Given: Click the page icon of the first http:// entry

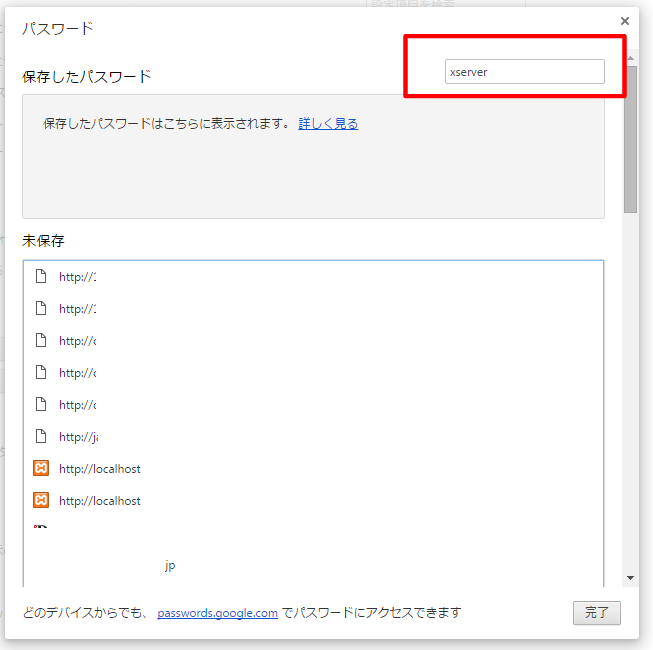Looking at the screenshot, I should [x=41, y=276].
